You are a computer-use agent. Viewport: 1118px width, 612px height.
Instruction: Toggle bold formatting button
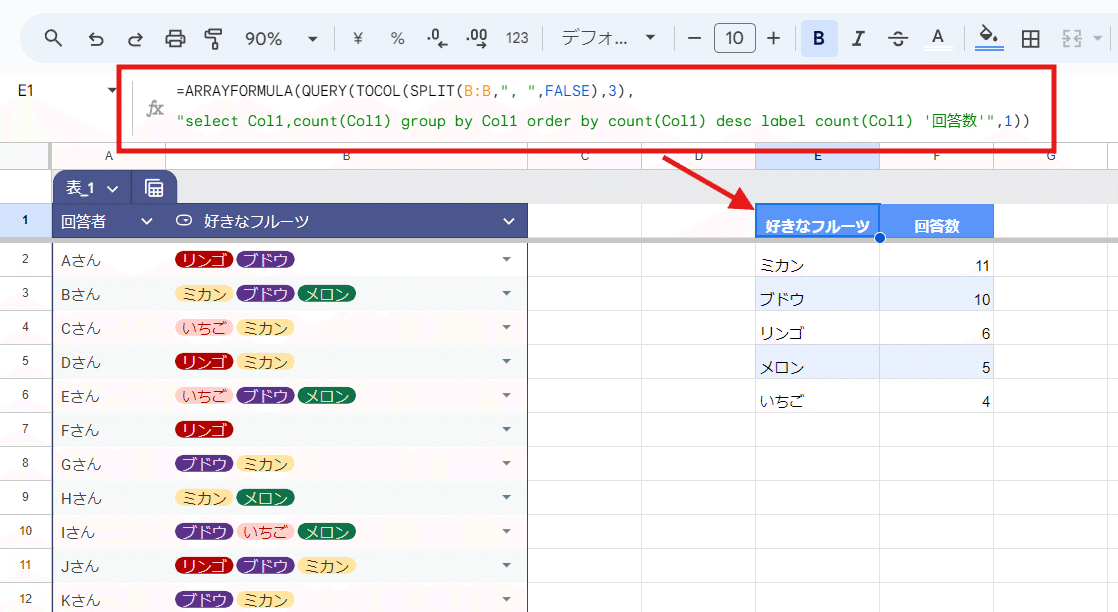(x=819, y=39)
